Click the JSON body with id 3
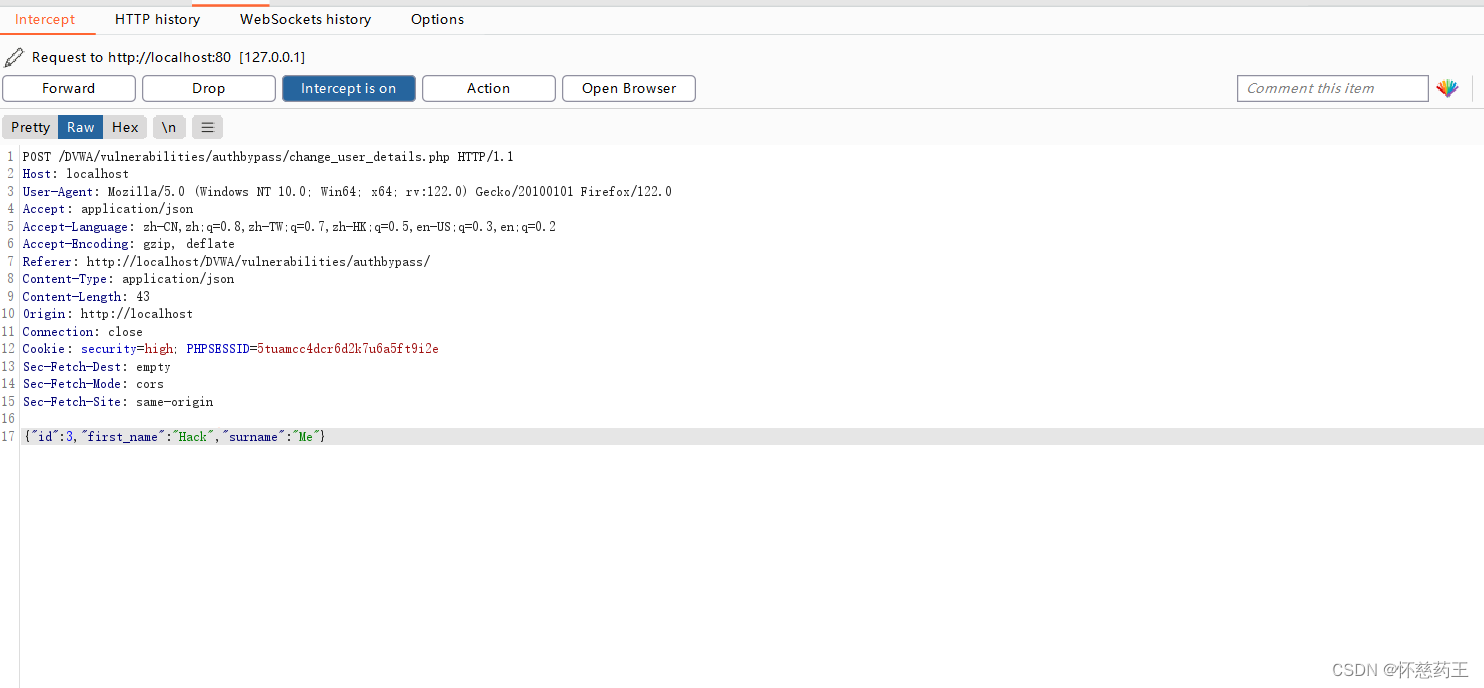The height and width of the screenshot is (688, 1484). (x=174, y=437)
